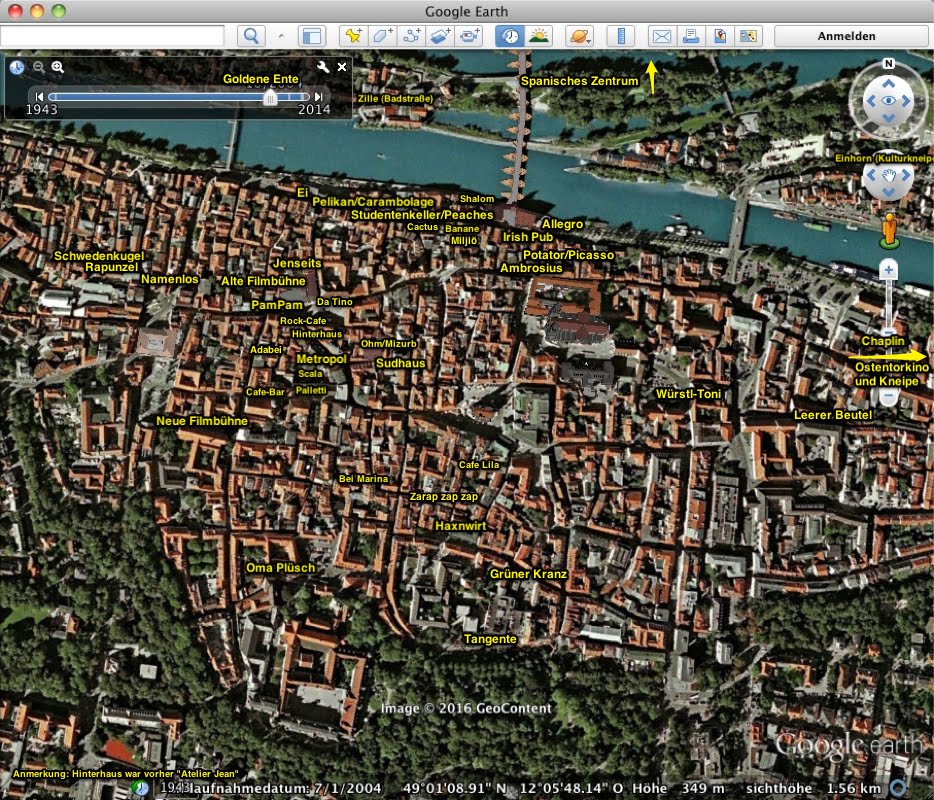Move down with pan joystick arrow
The height and width of the screenshot is (800, 934).
(889, 192)
